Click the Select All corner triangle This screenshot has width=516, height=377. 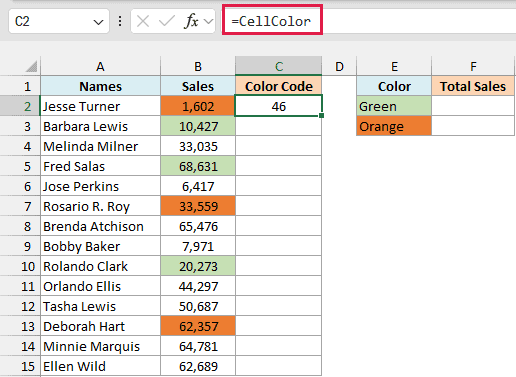pos(31,66)
